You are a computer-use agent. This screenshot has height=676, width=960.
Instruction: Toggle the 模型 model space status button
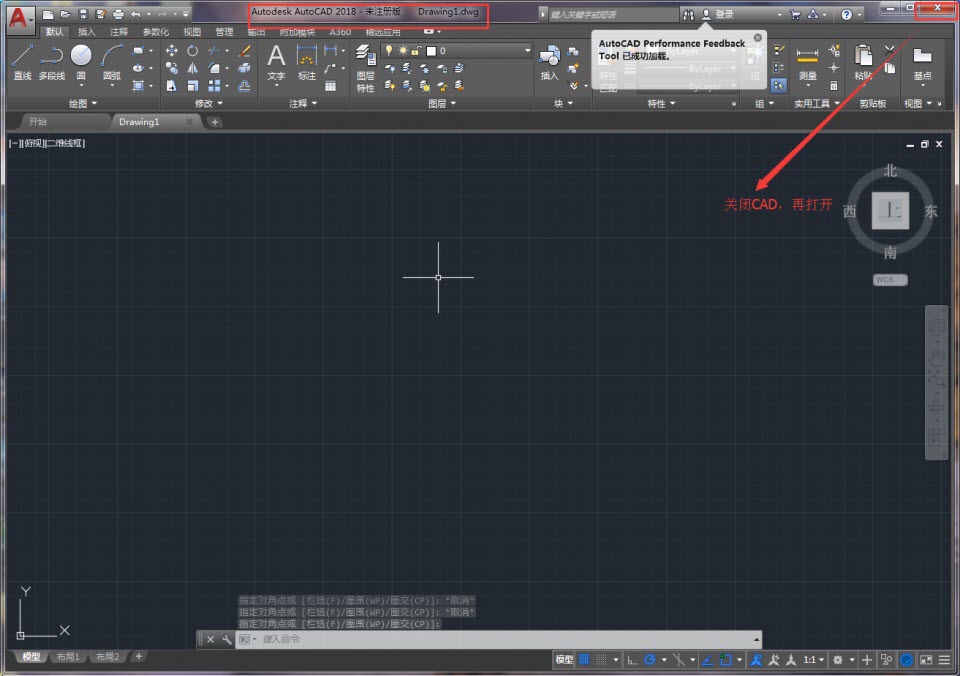coord(564,660)
